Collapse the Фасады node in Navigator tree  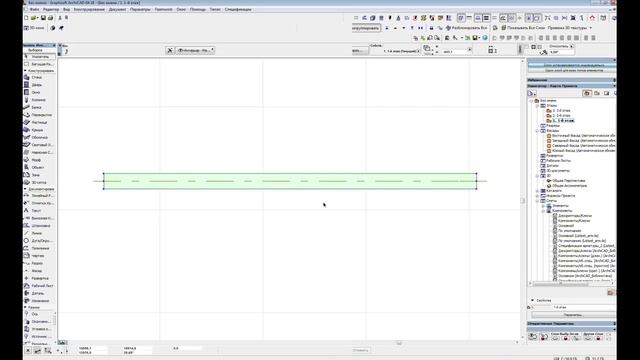[x=537, y=131]
